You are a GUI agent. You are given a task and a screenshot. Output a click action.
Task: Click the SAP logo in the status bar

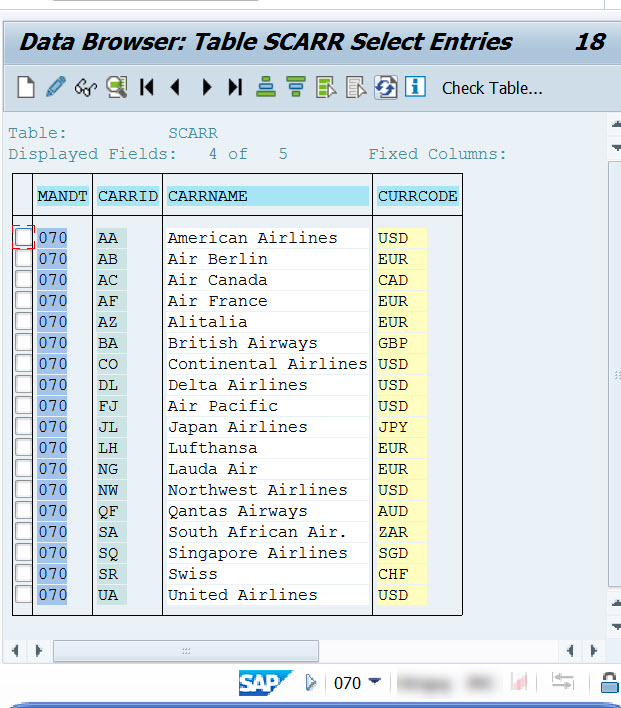[x=266, y=683]
